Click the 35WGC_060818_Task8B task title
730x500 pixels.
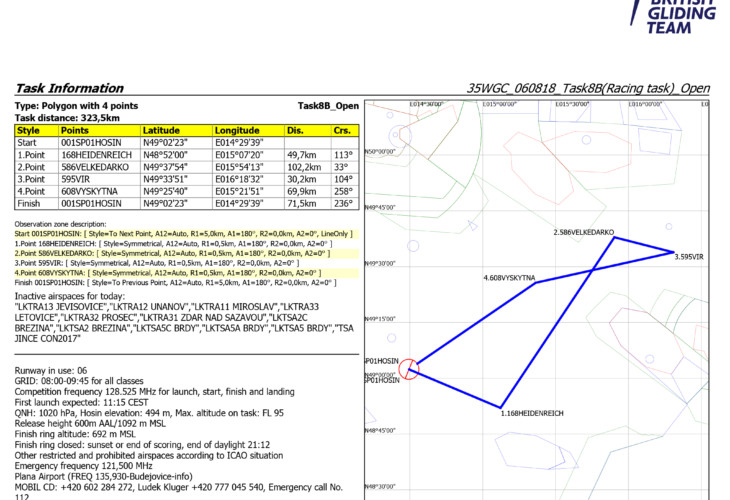pyautogui.click(x=588, y=88)
